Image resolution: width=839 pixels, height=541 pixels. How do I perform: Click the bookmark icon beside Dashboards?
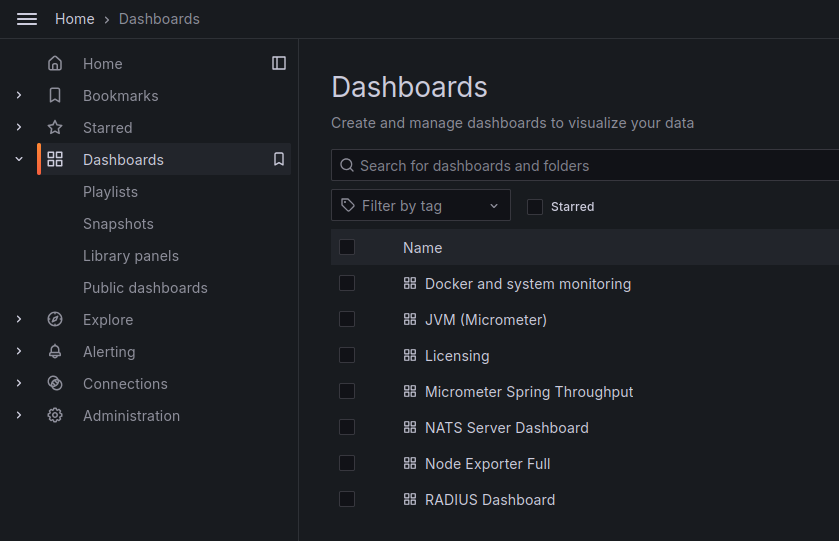coord(279,159)
